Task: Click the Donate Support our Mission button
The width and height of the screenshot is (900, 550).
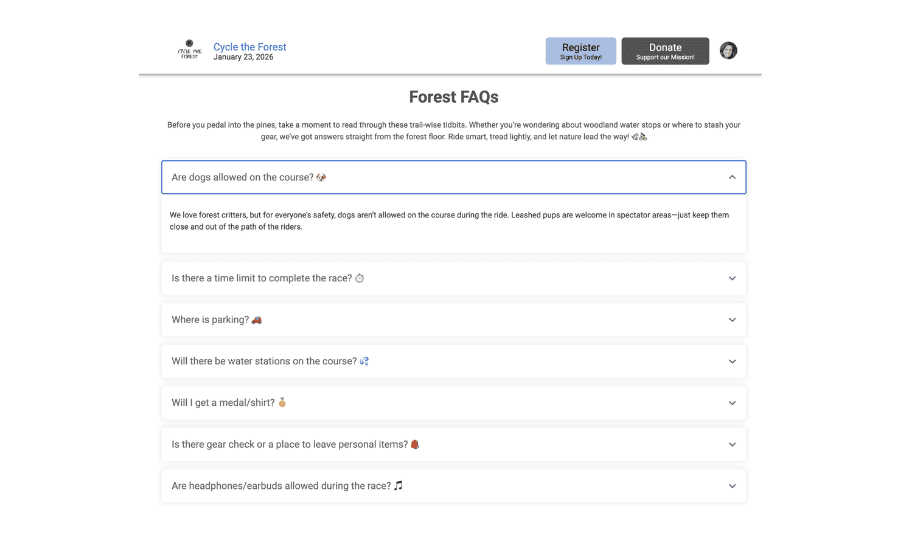Action: point(665,51)
